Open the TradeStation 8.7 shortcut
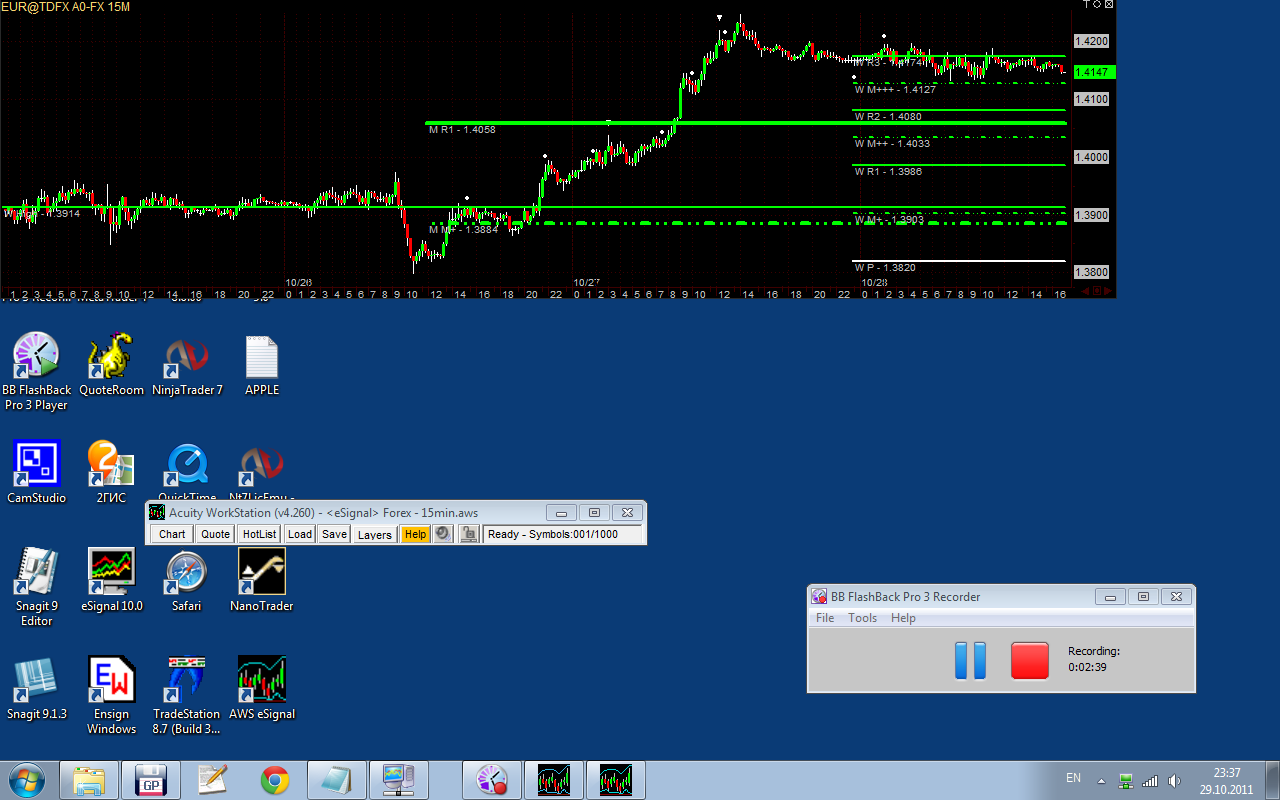Image resolution: width=1280 pixels, height=800 pixels. click(186, 683)
